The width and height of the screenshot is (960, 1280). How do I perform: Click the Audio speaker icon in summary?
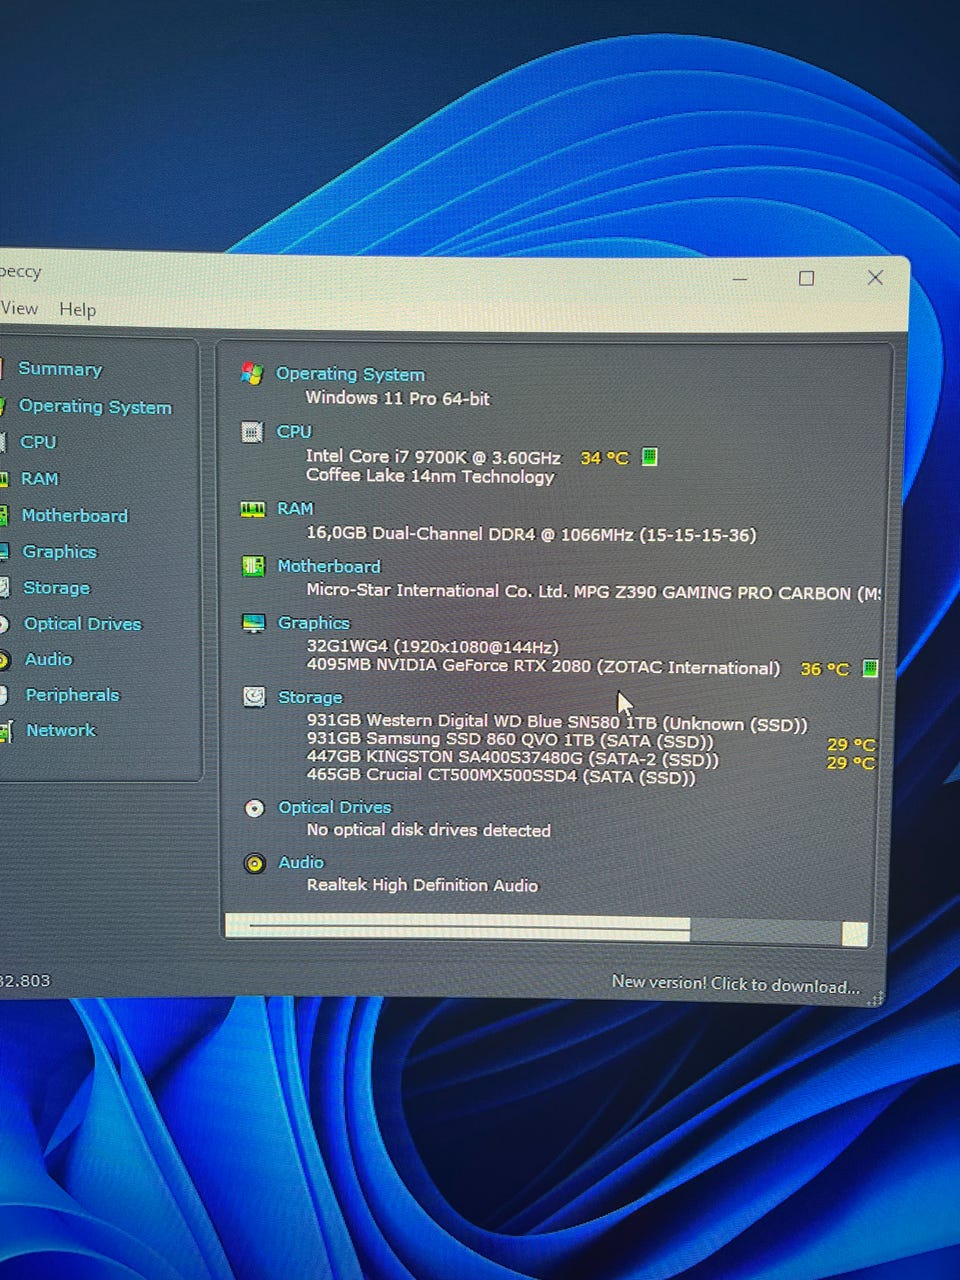point(255,863)
